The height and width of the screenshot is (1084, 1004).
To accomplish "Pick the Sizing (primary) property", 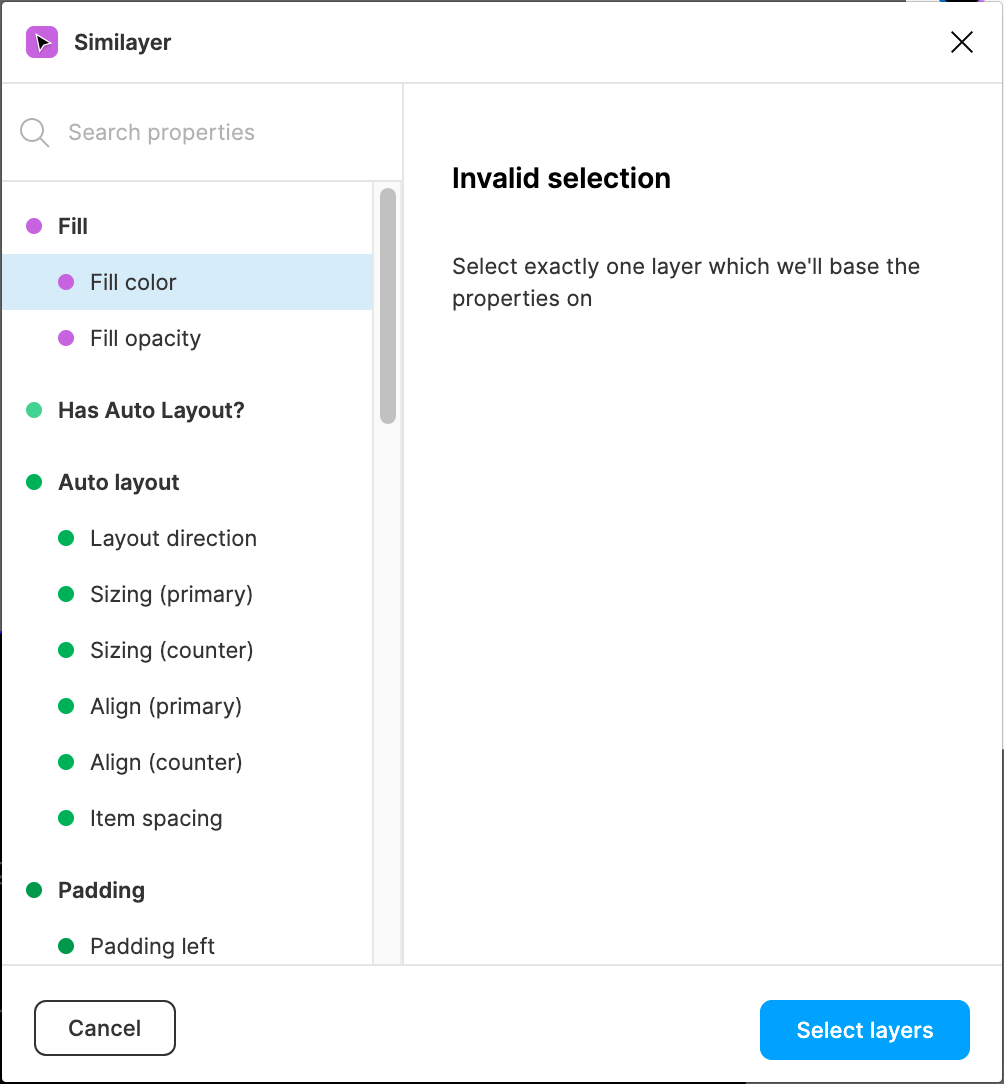I will coord(171,594).
